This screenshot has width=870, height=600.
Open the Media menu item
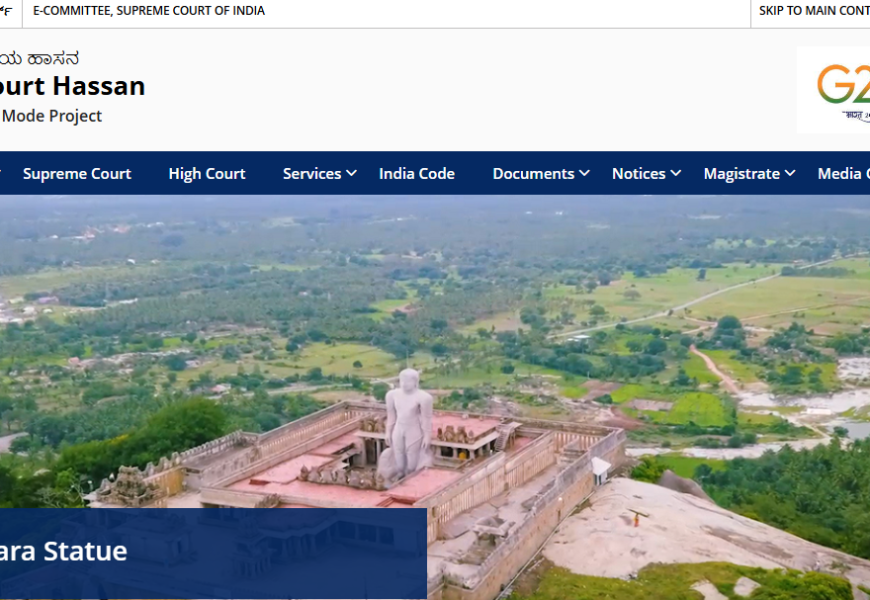point(842,174)
